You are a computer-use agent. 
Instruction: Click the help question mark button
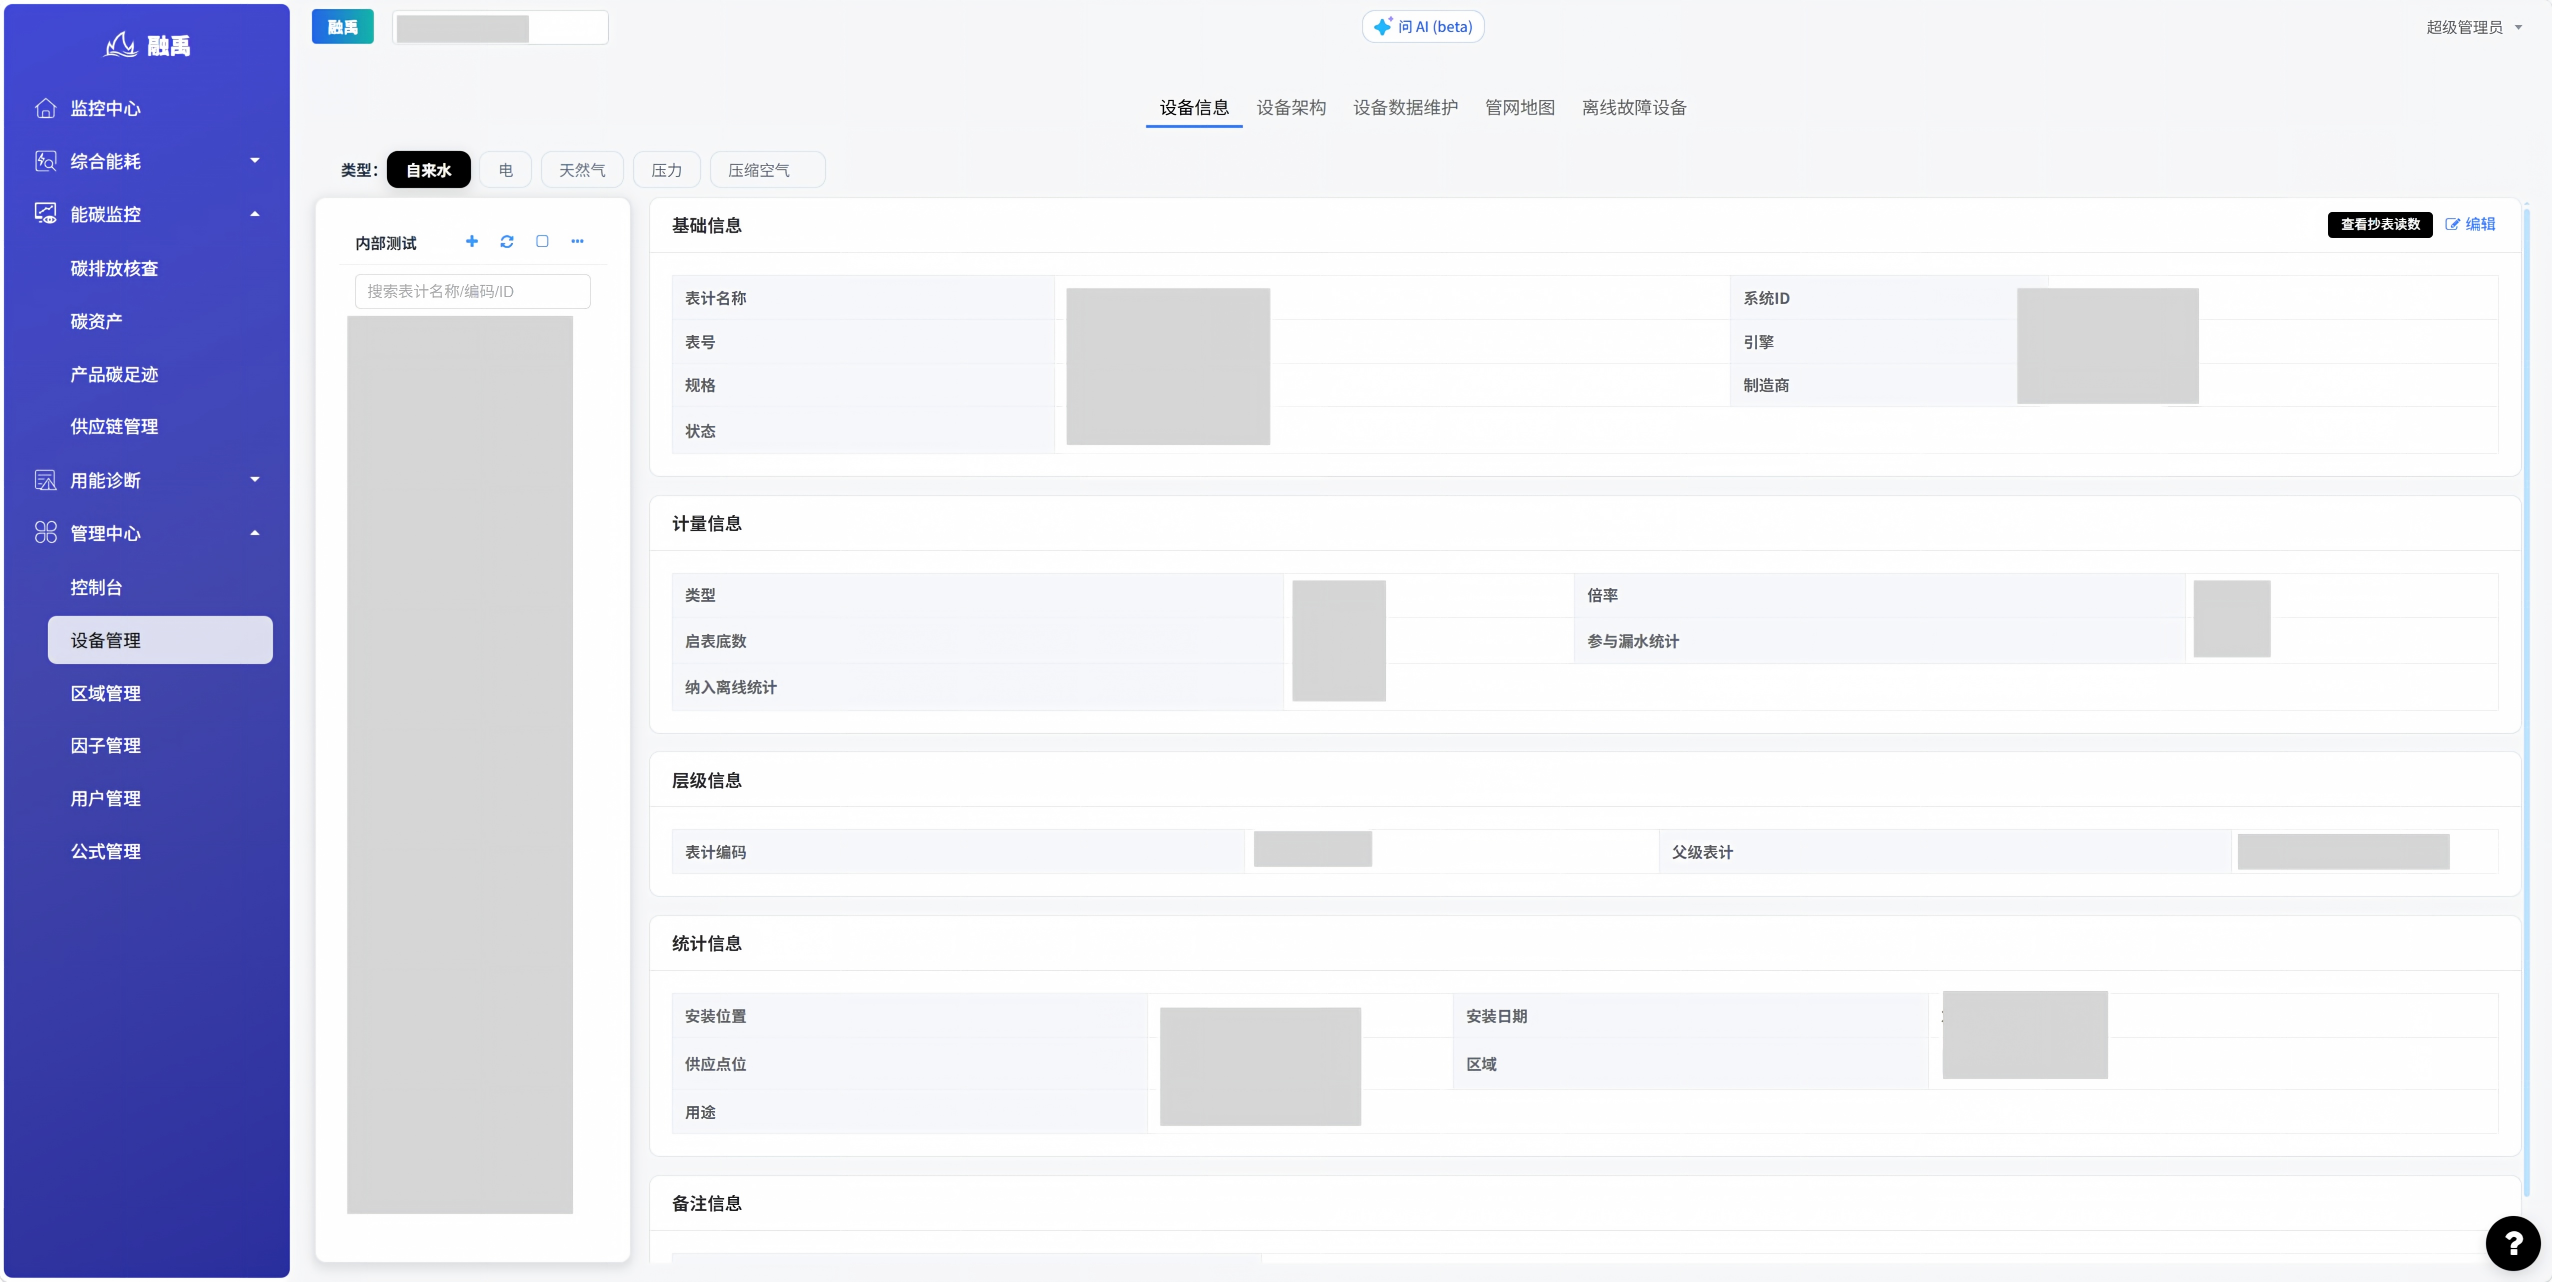[x=2512, y=1243]
